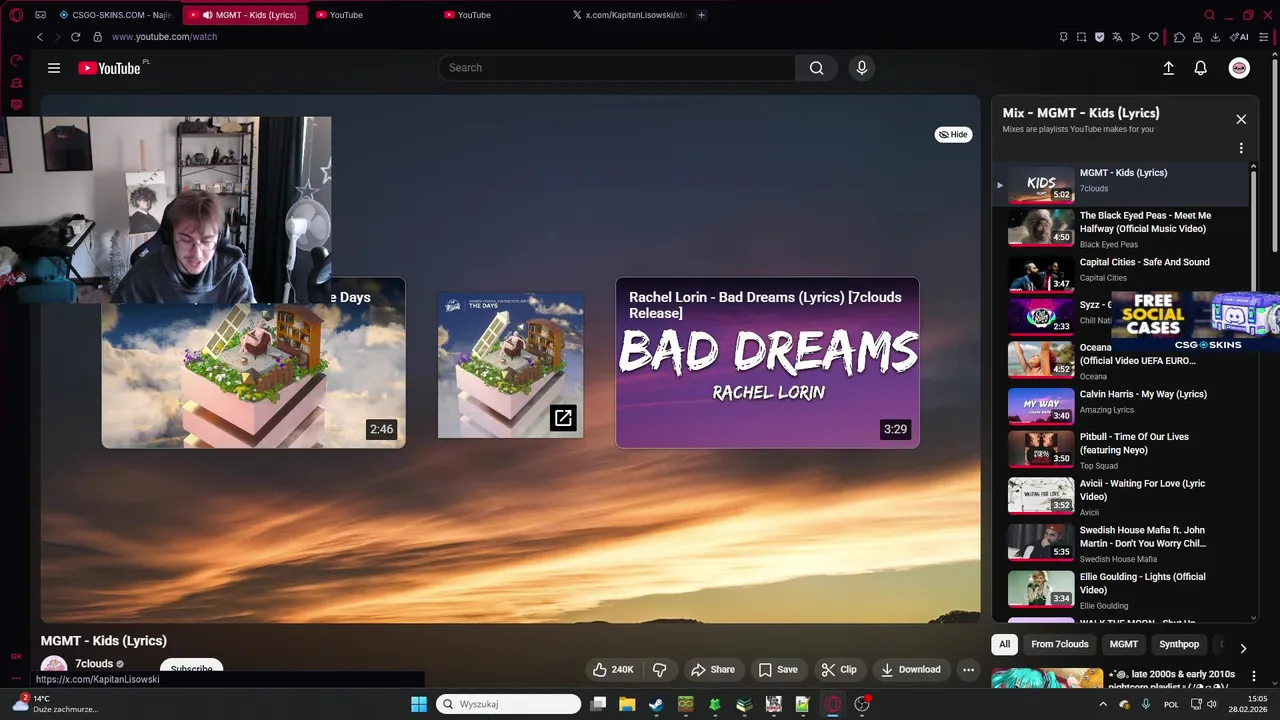Open Opera GX icon in taskbar
Image resolution: width=1280 pixels, height=720 pixels.
click(833, 704)
